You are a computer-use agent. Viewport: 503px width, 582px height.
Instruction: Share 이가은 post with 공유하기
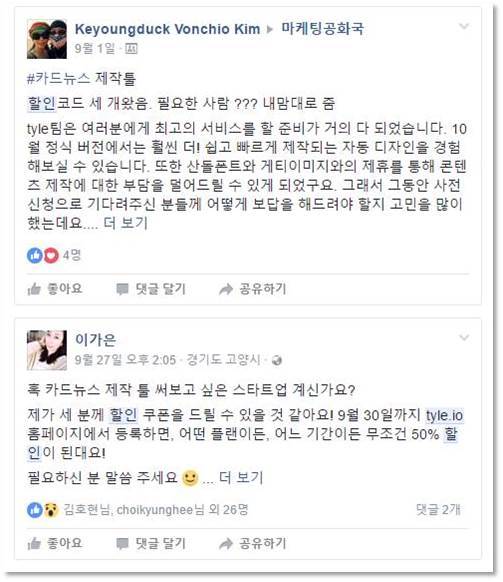click(x=253, y=543)
